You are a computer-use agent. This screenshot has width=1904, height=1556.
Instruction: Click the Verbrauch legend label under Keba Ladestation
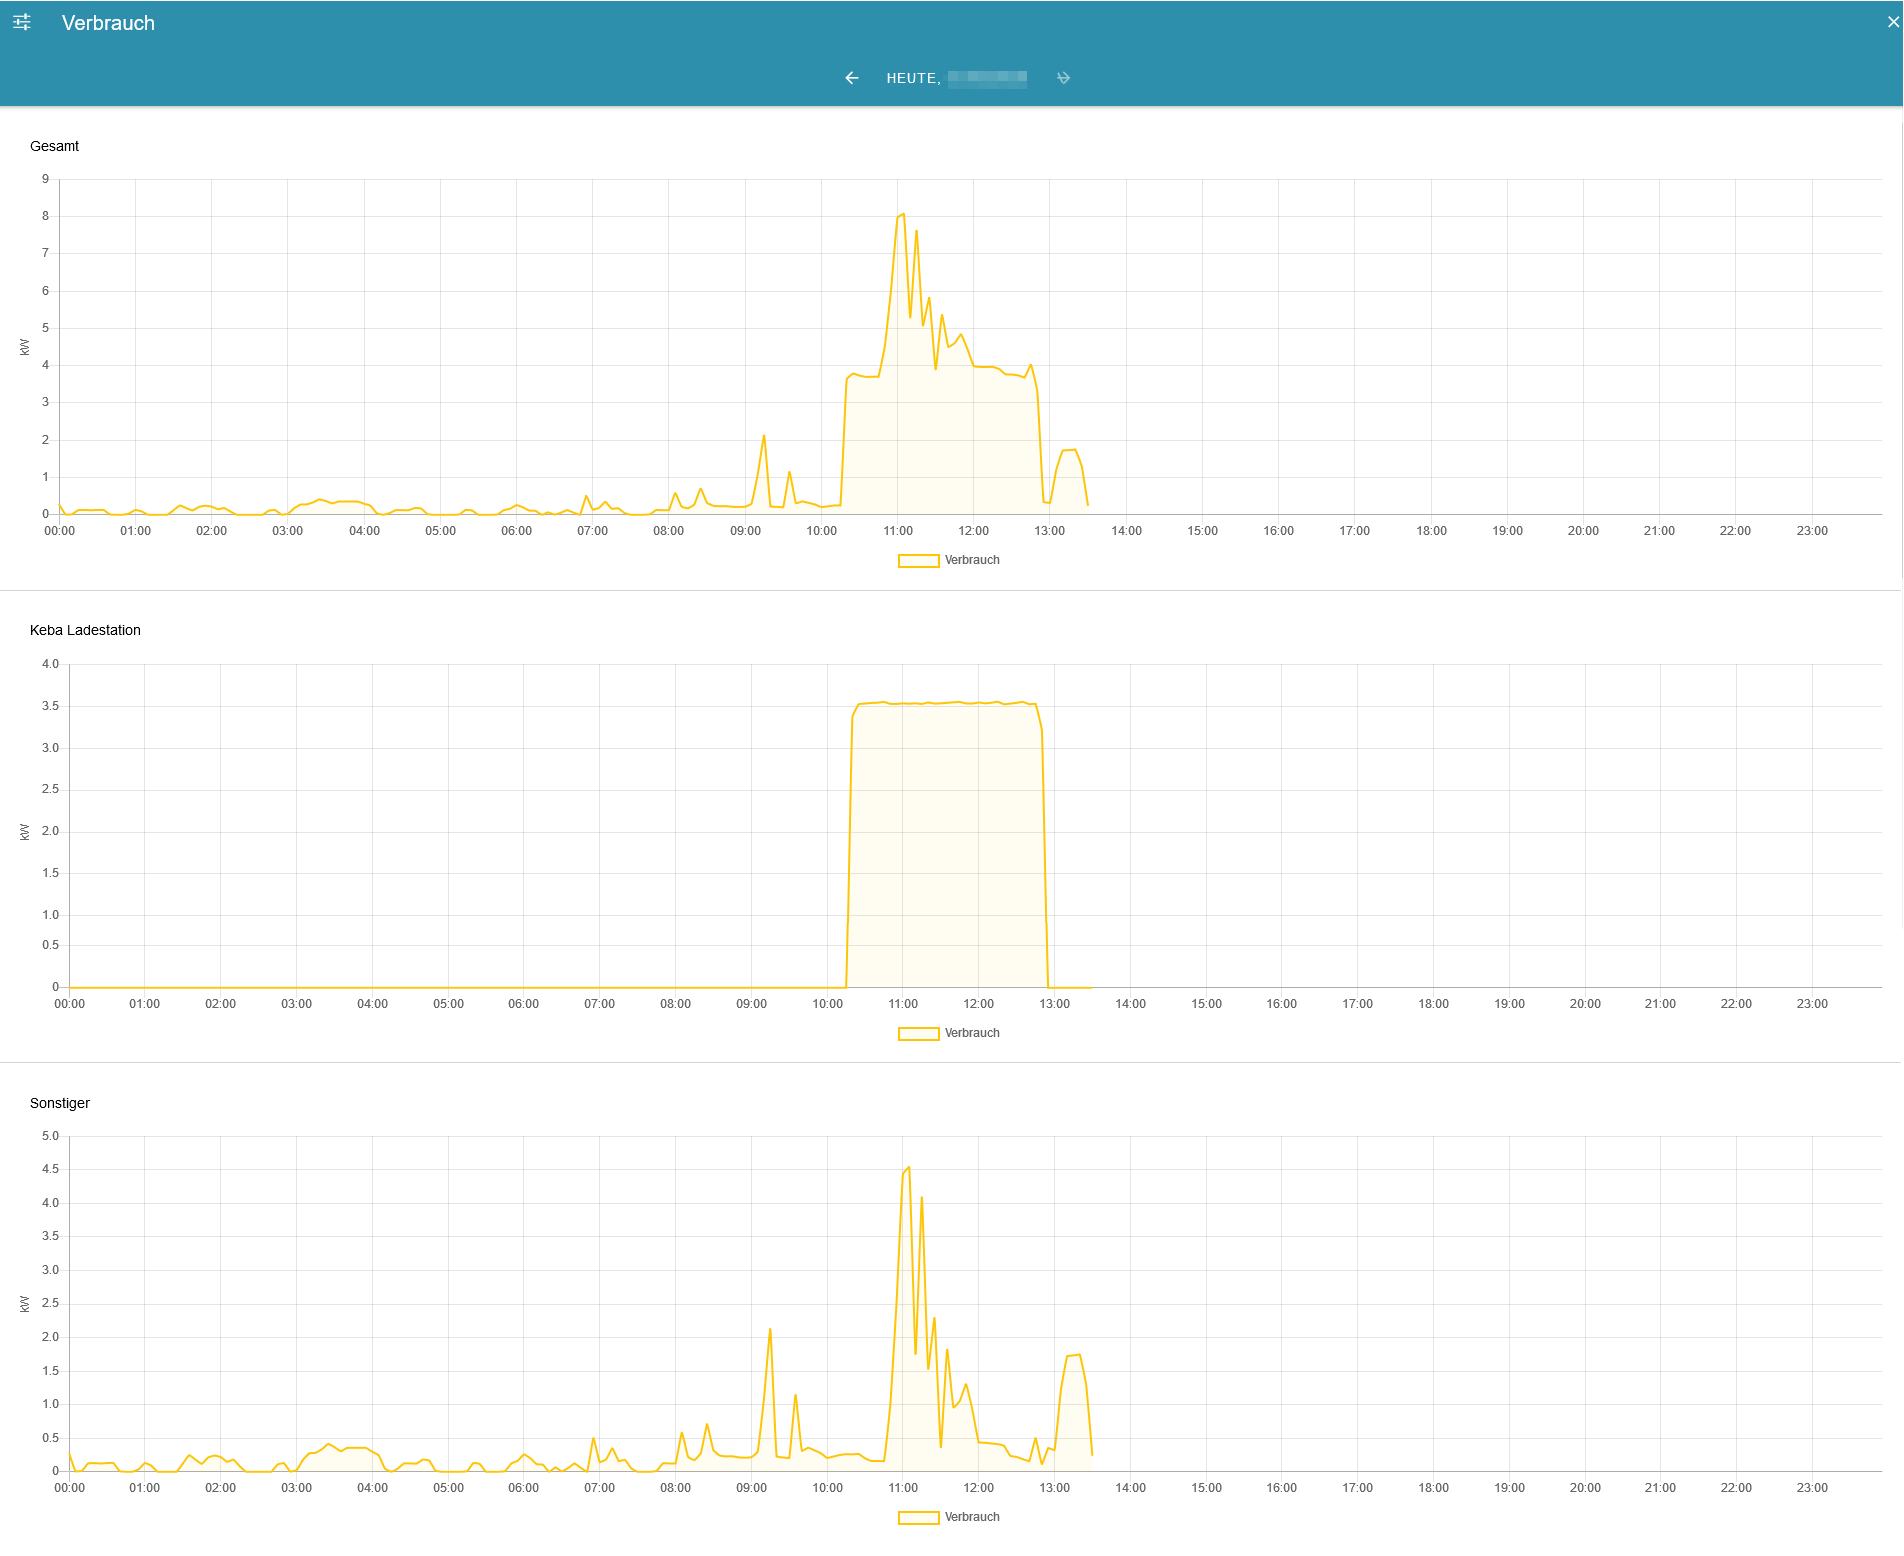[x=972, y=1033]
